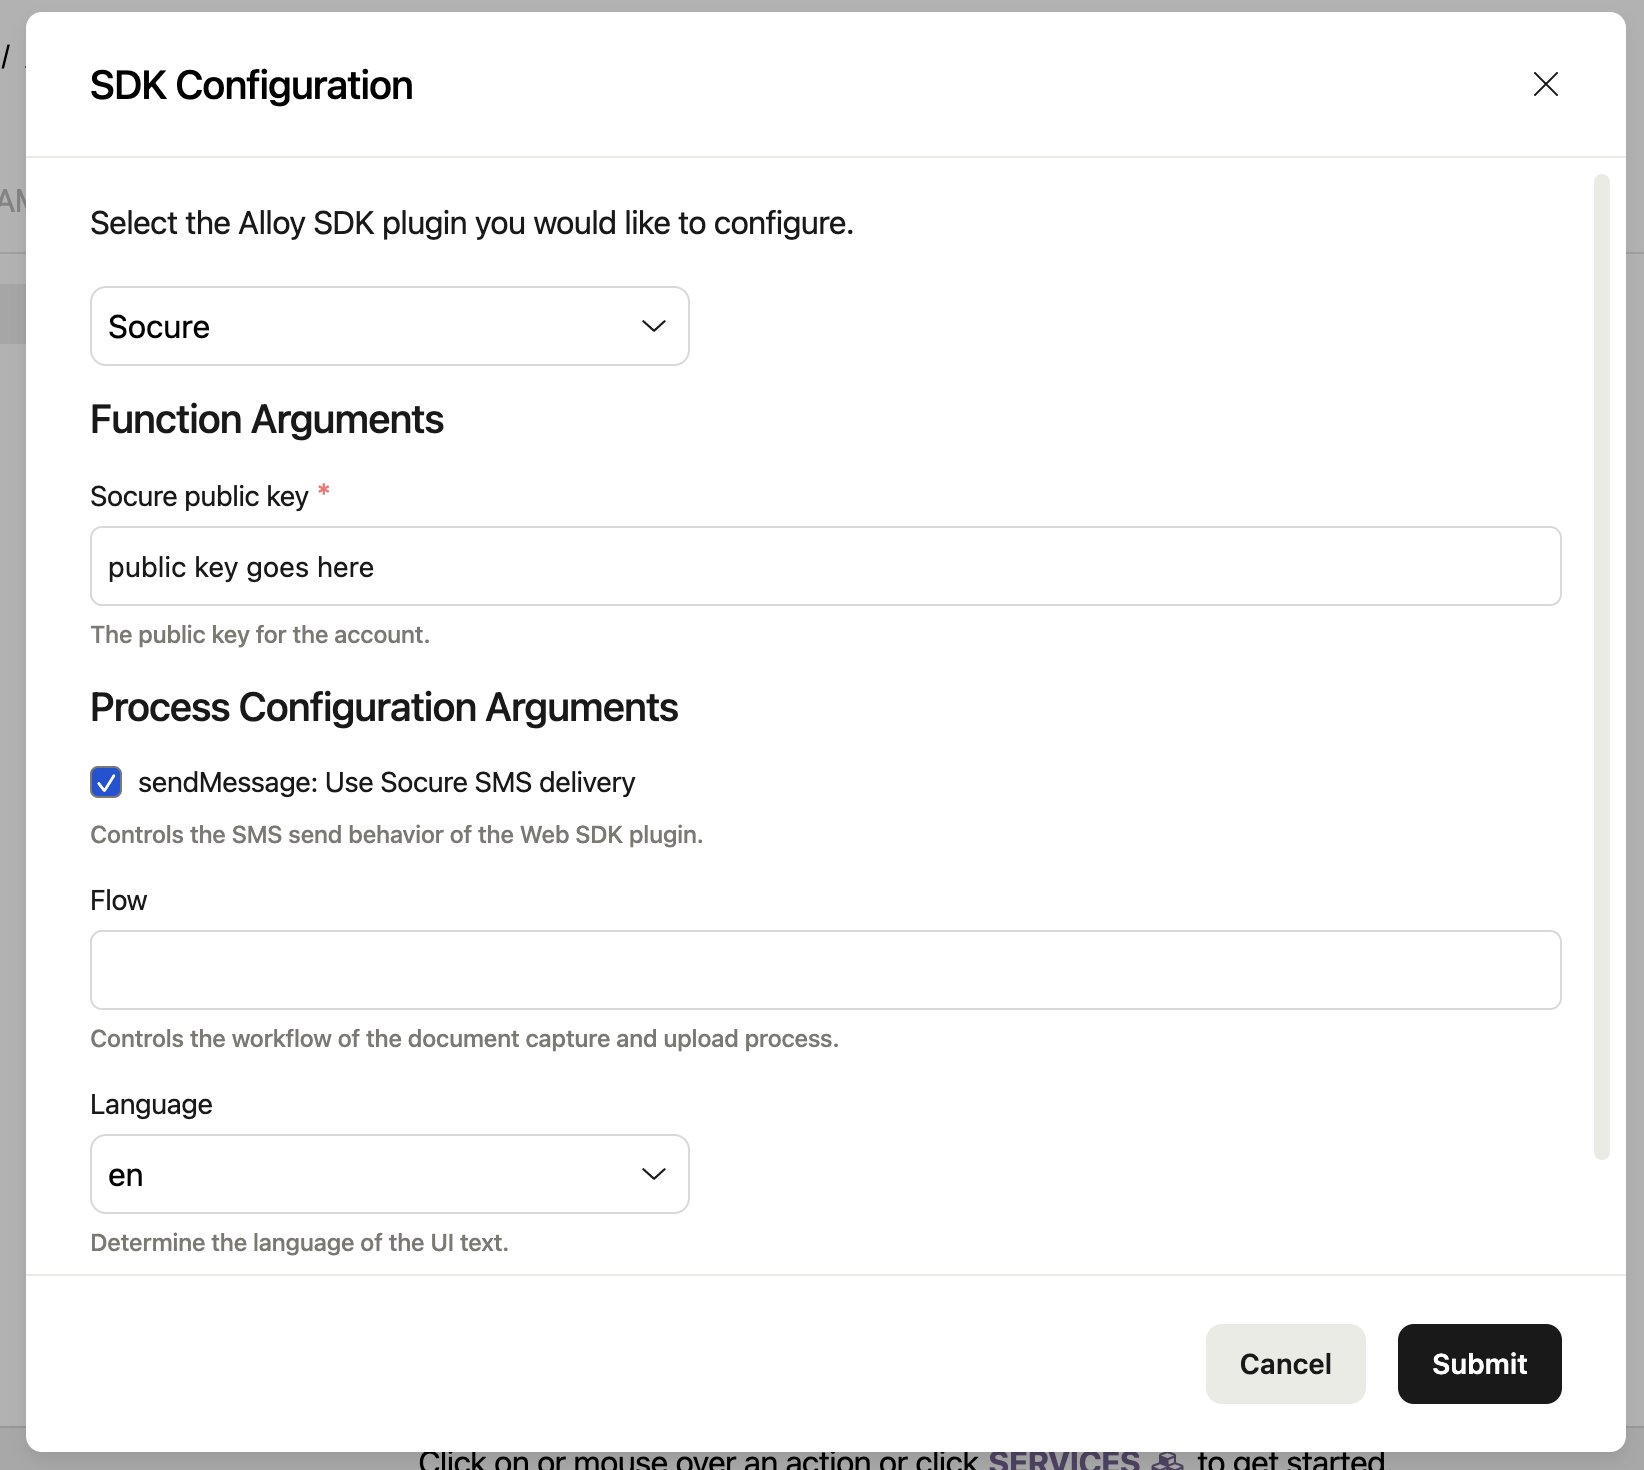
Task: Click the Flow input field
Action: [x=826, y=970]
